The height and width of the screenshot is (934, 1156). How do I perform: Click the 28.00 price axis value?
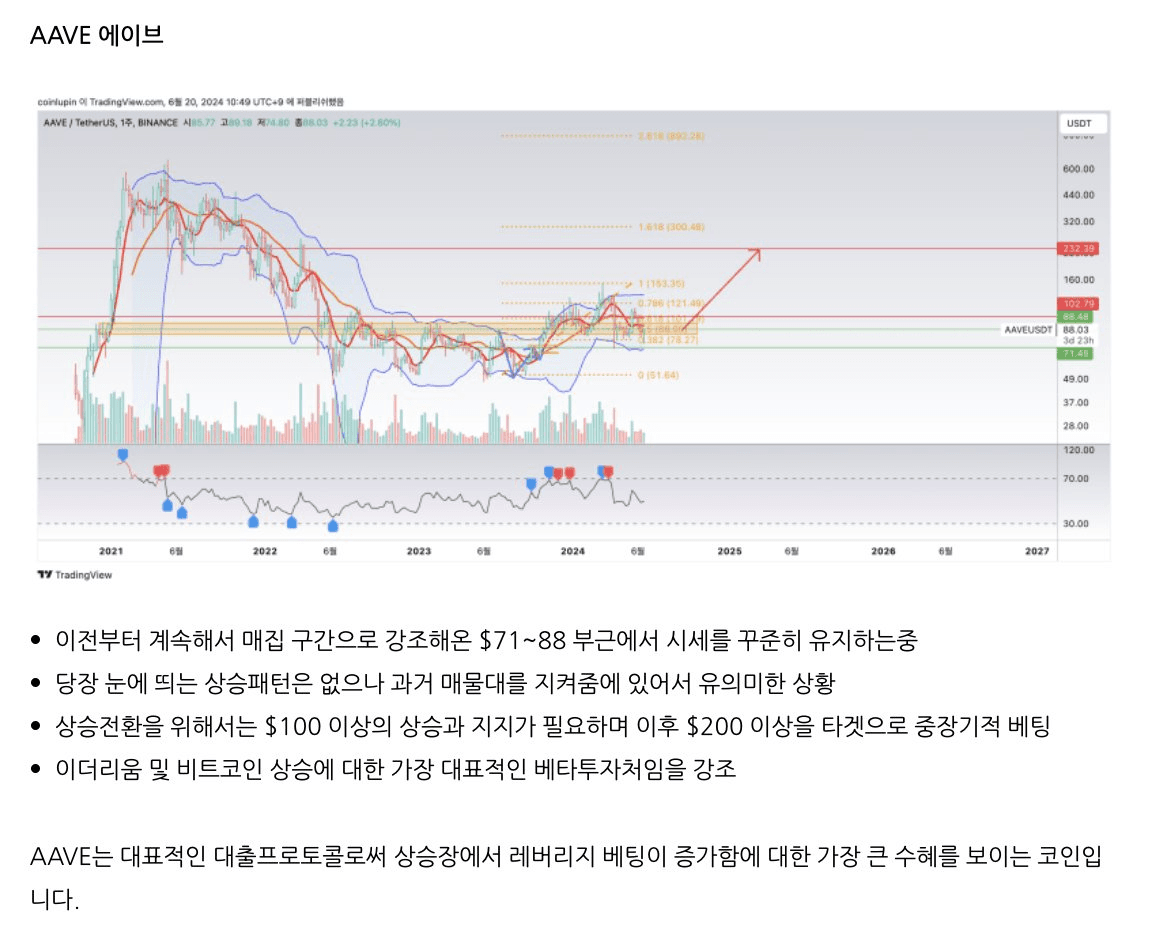click(x=1075, y=426)
